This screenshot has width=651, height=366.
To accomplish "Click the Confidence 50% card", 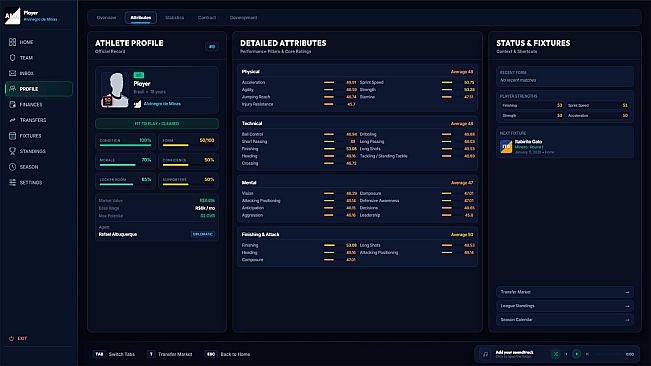I will point(188,161).
